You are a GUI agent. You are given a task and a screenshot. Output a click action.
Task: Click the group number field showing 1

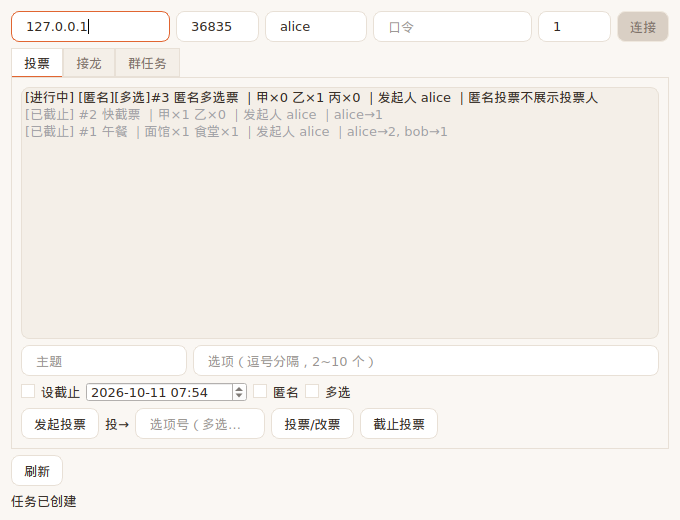(x=574, y=26)
